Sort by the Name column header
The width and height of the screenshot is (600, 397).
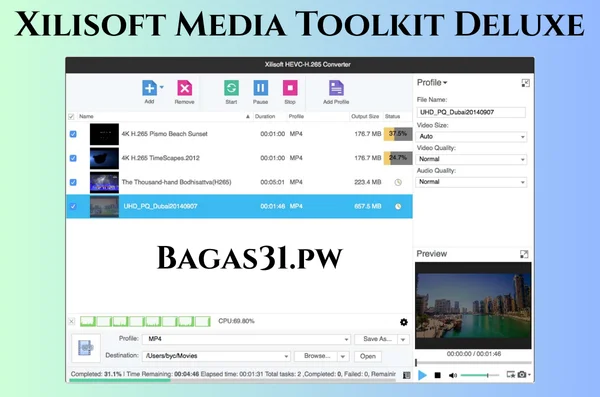tap(86, 116)
